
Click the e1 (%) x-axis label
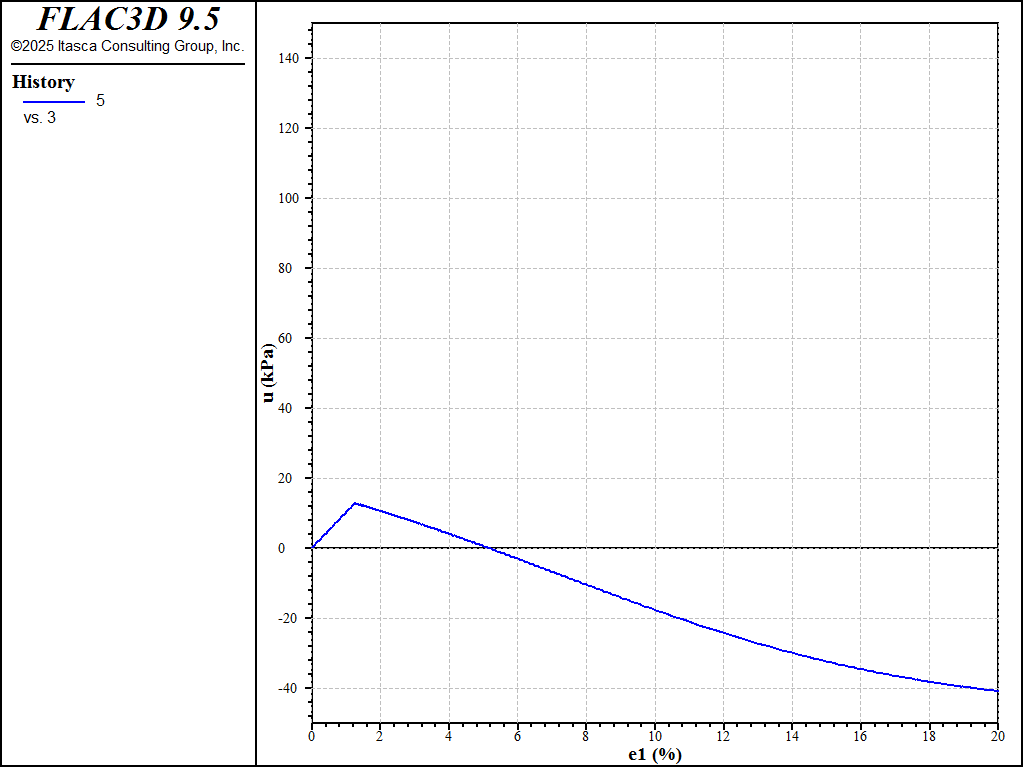tap(655, 755)
